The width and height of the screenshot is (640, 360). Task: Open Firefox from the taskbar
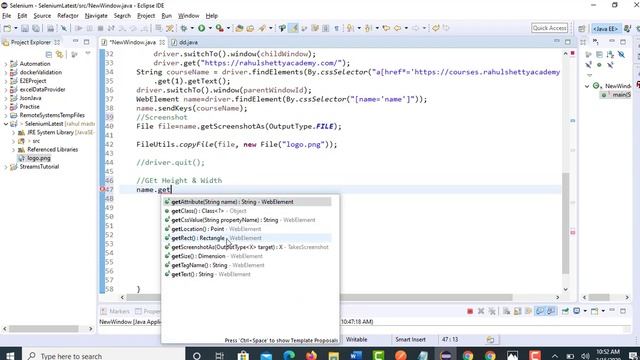tap(311, 356)
